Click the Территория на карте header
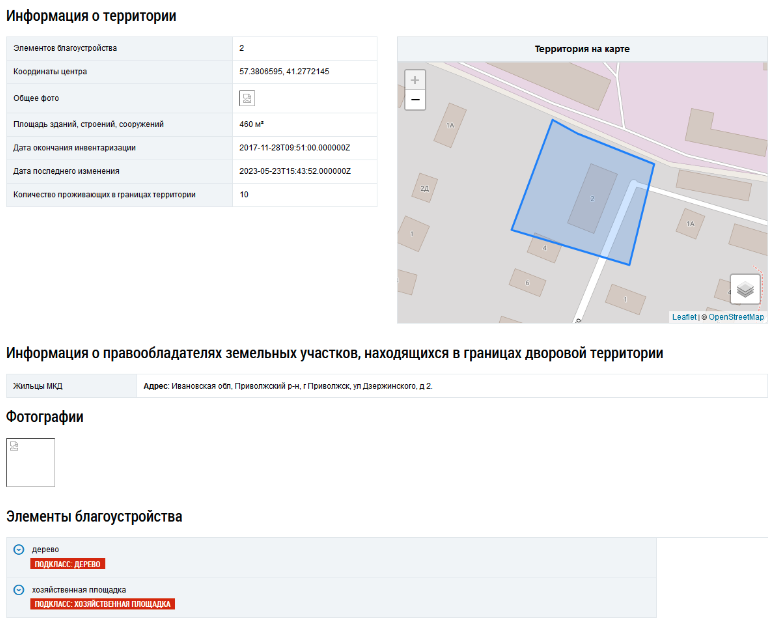This screenshot has height=619, width=771. point(582,49)
